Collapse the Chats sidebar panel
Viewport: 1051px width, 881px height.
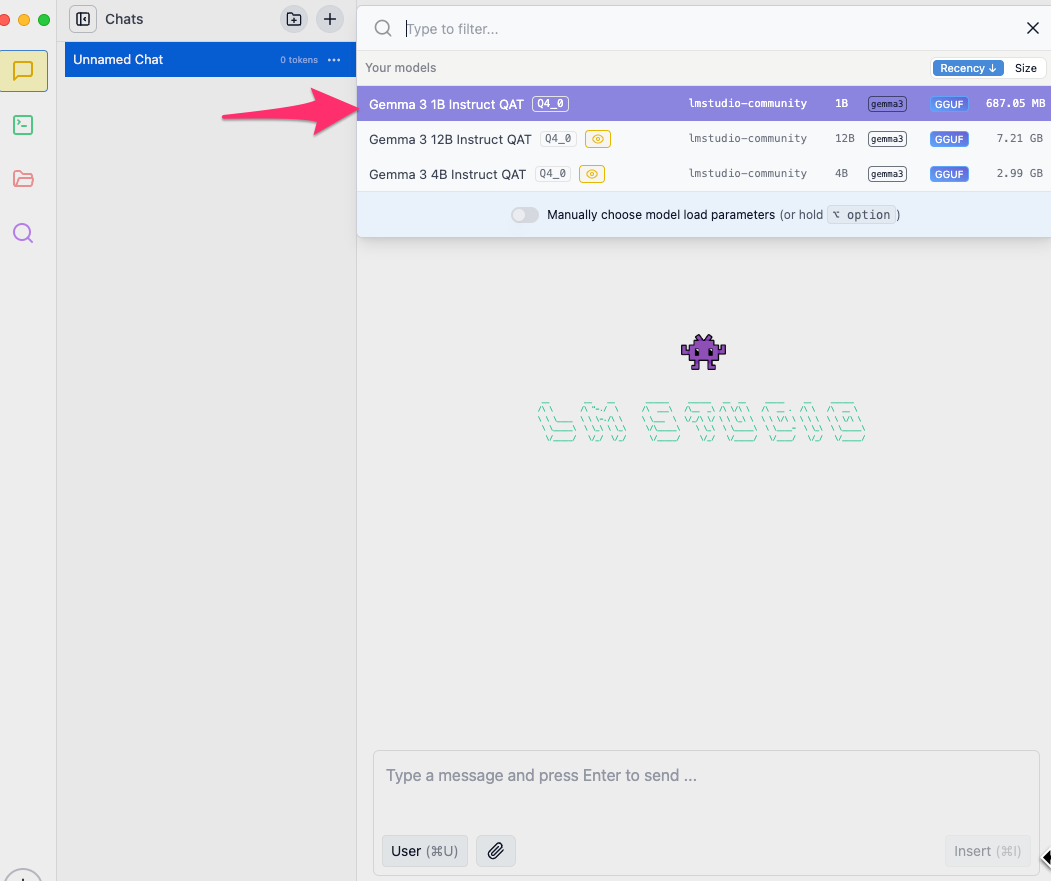83,19
